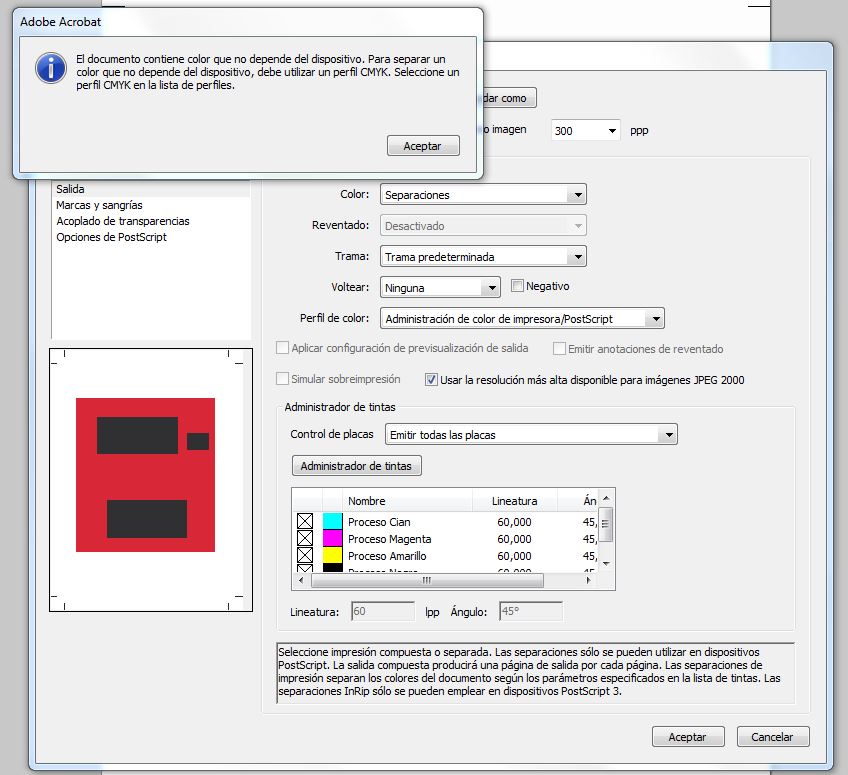Enable the Negativo checkbox
848x775 pixels.
517,286
